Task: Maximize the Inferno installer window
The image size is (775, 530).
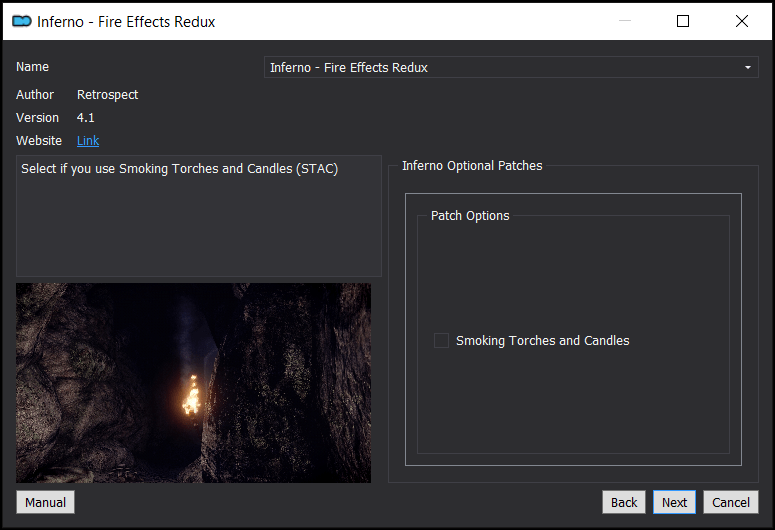Action: click(683, 21)
